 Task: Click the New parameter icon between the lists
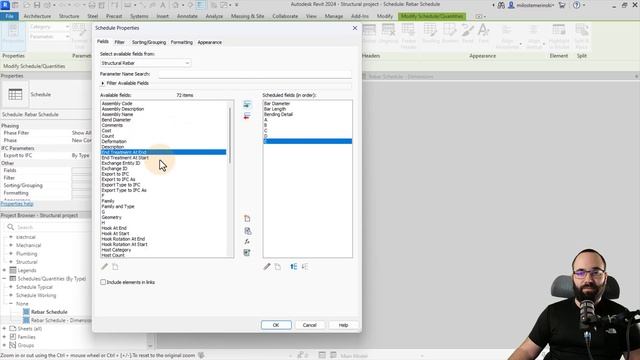247,219
